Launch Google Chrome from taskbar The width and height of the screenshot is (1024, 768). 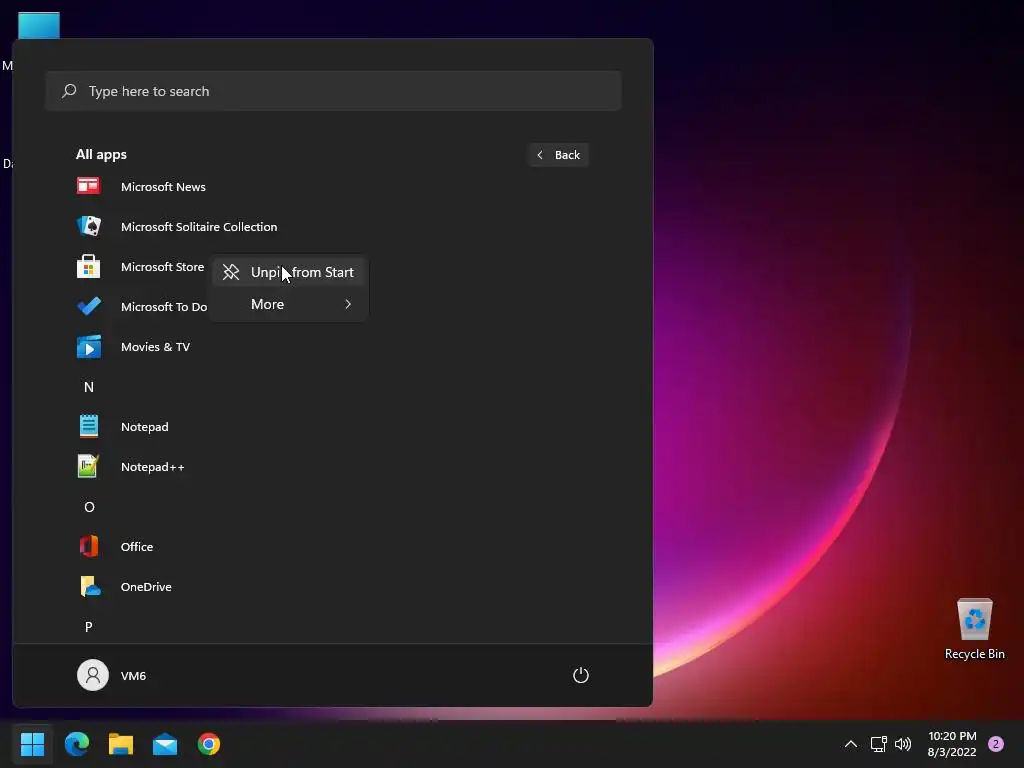click(209, 743)
